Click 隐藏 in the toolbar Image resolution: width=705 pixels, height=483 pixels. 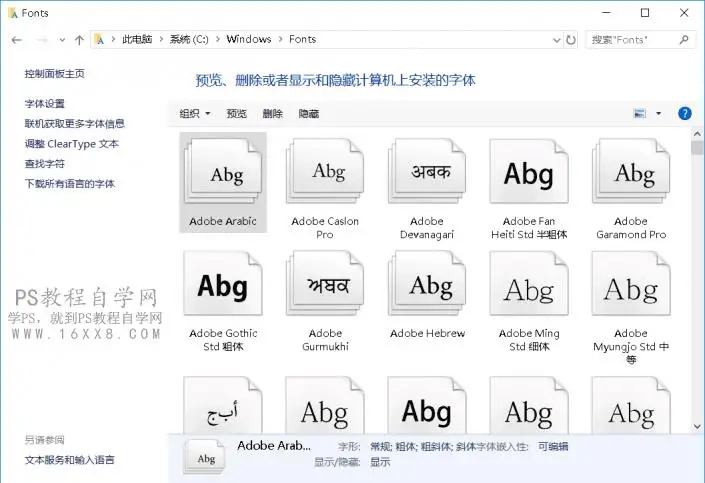[308, 114]
